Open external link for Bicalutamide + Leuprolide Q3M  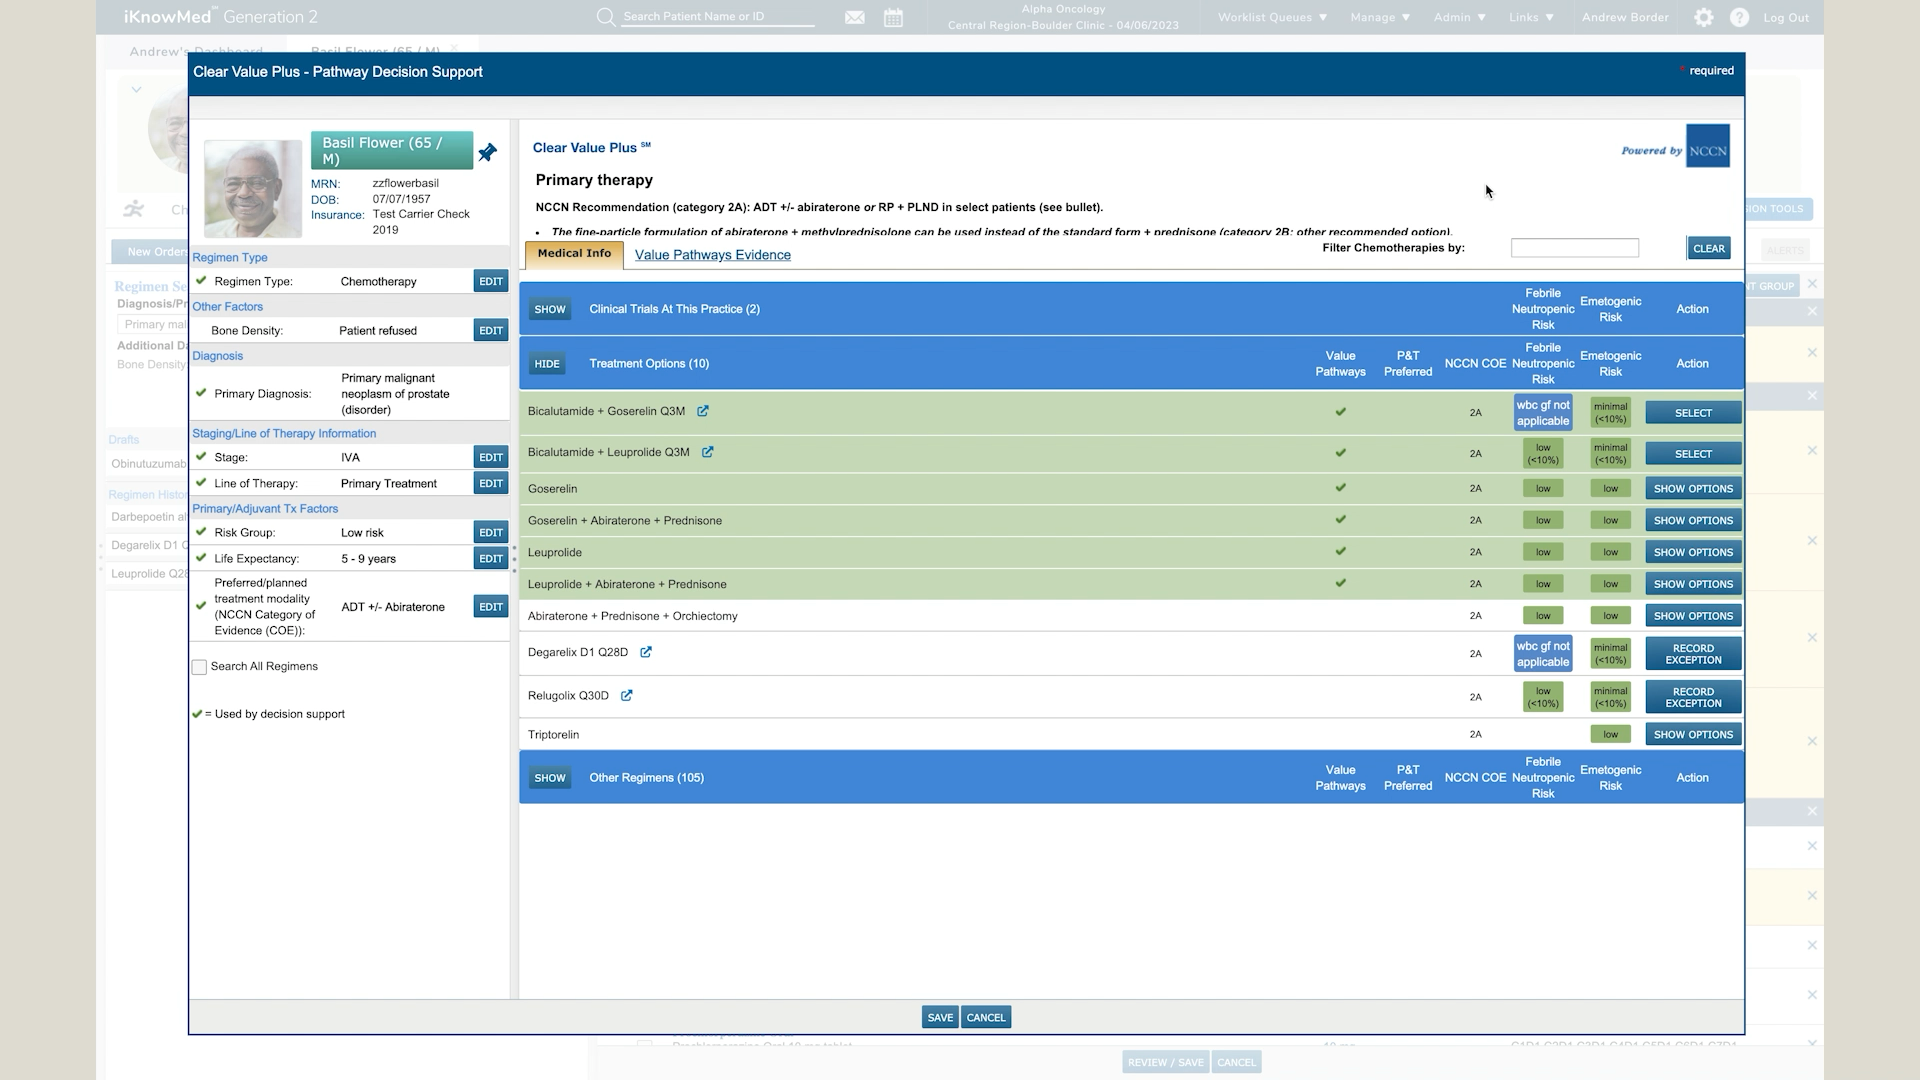(x=707, y=452)
